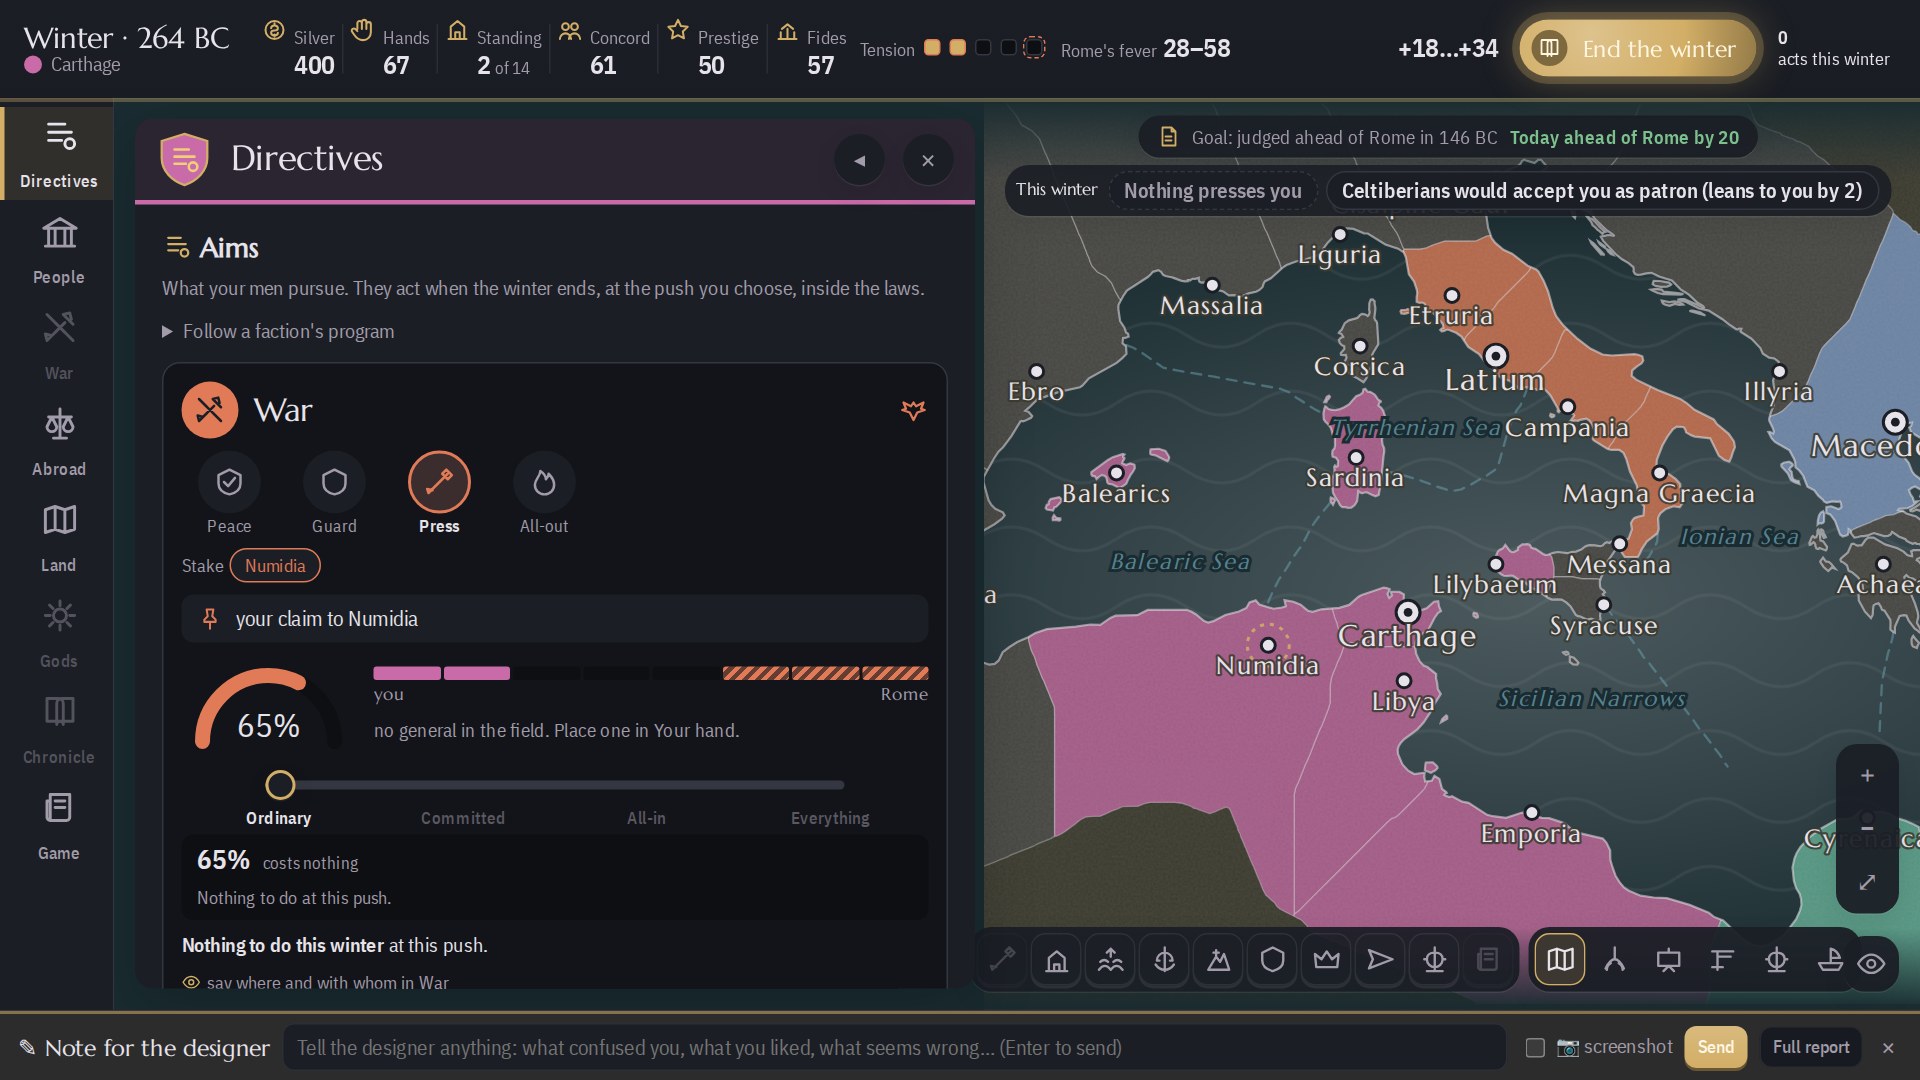Click the Celtiberians patron notice
This screenshot has width=1920, height=1080.
[x=1601, y=191]
